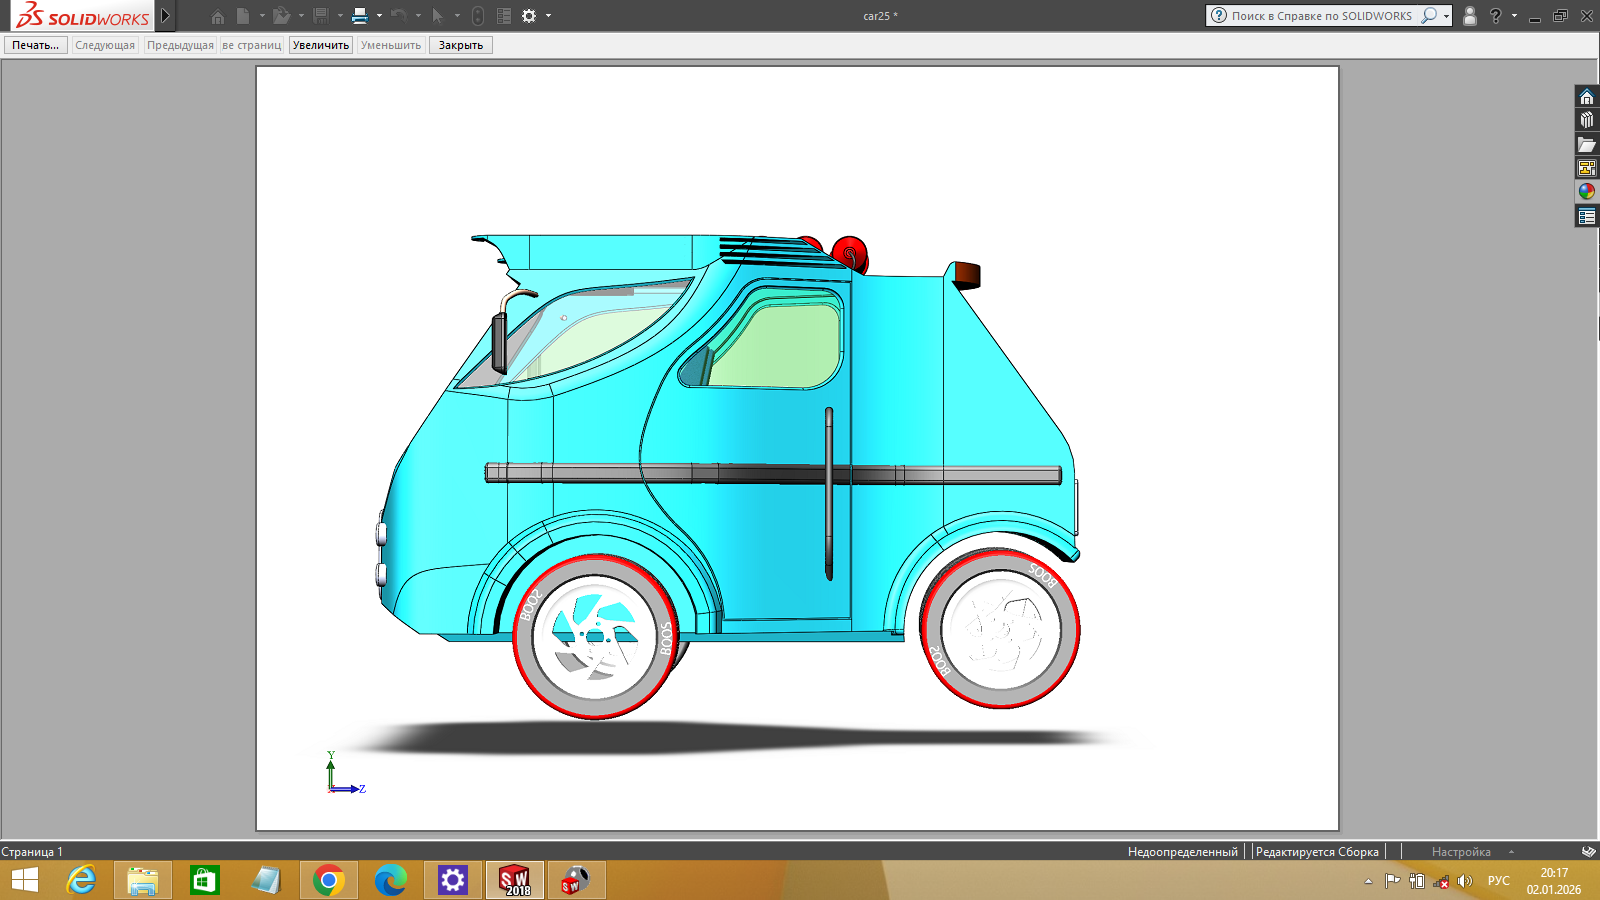
Task: Open SOLIDWORKS Resources home tab in task pane
Action: point(1587,97)
